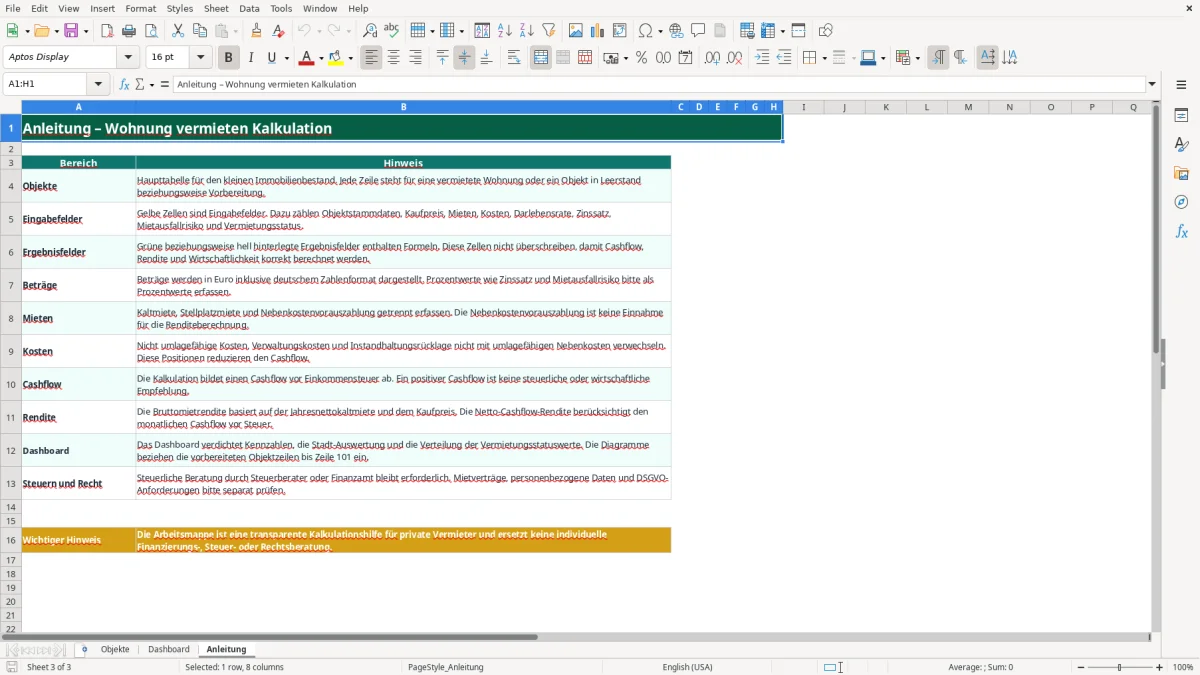1200x675 pixels.
Task: Click English (USA) language in status bar
Action: (687, 667)
